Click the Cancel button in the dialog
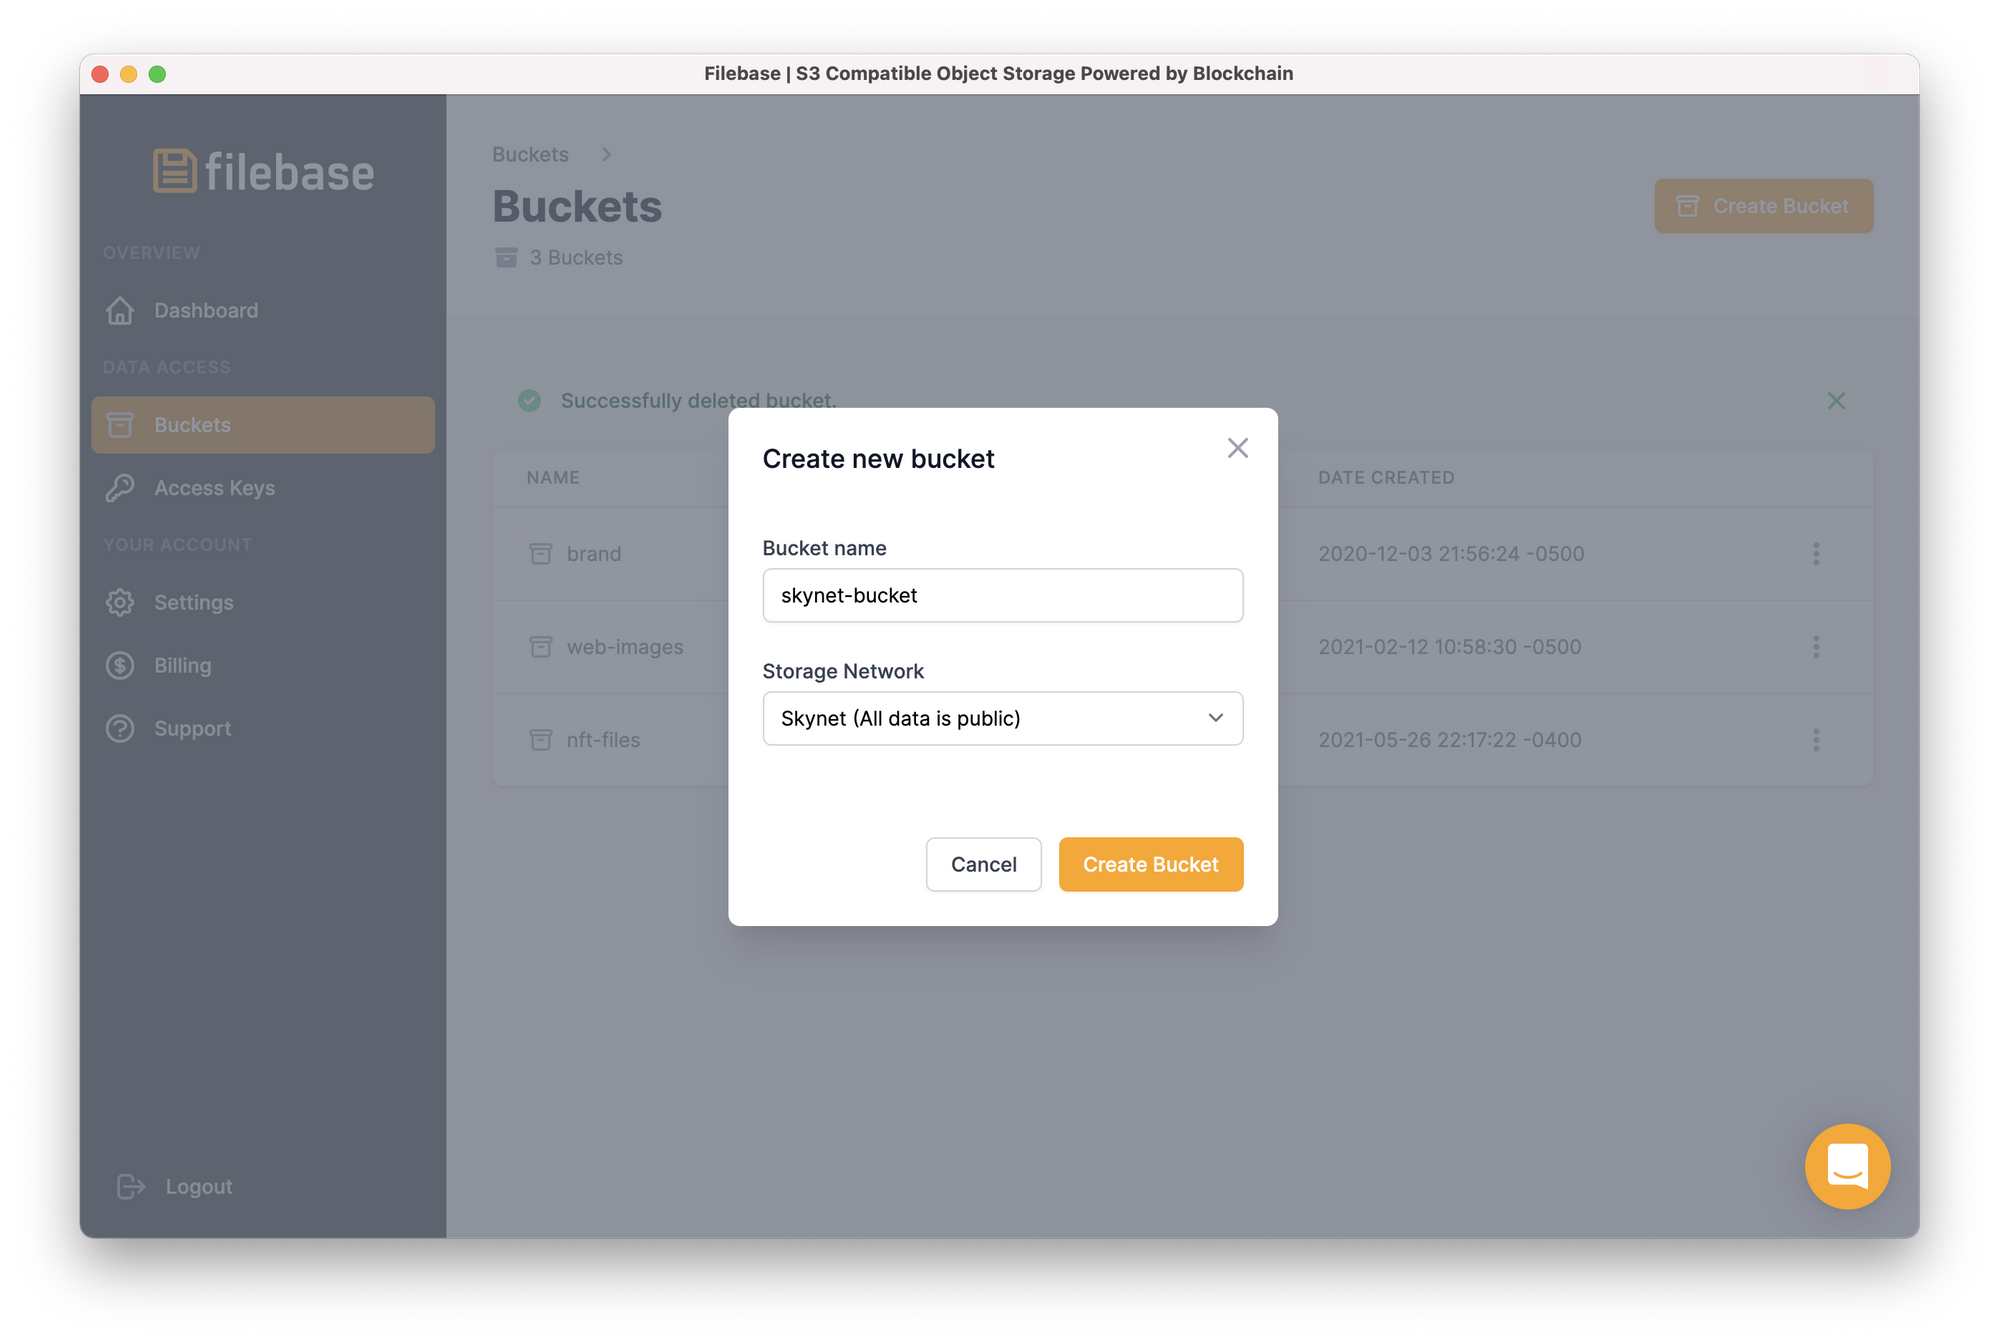The width and height of the screenshot is (2000, 1344). tap(983, 864)
